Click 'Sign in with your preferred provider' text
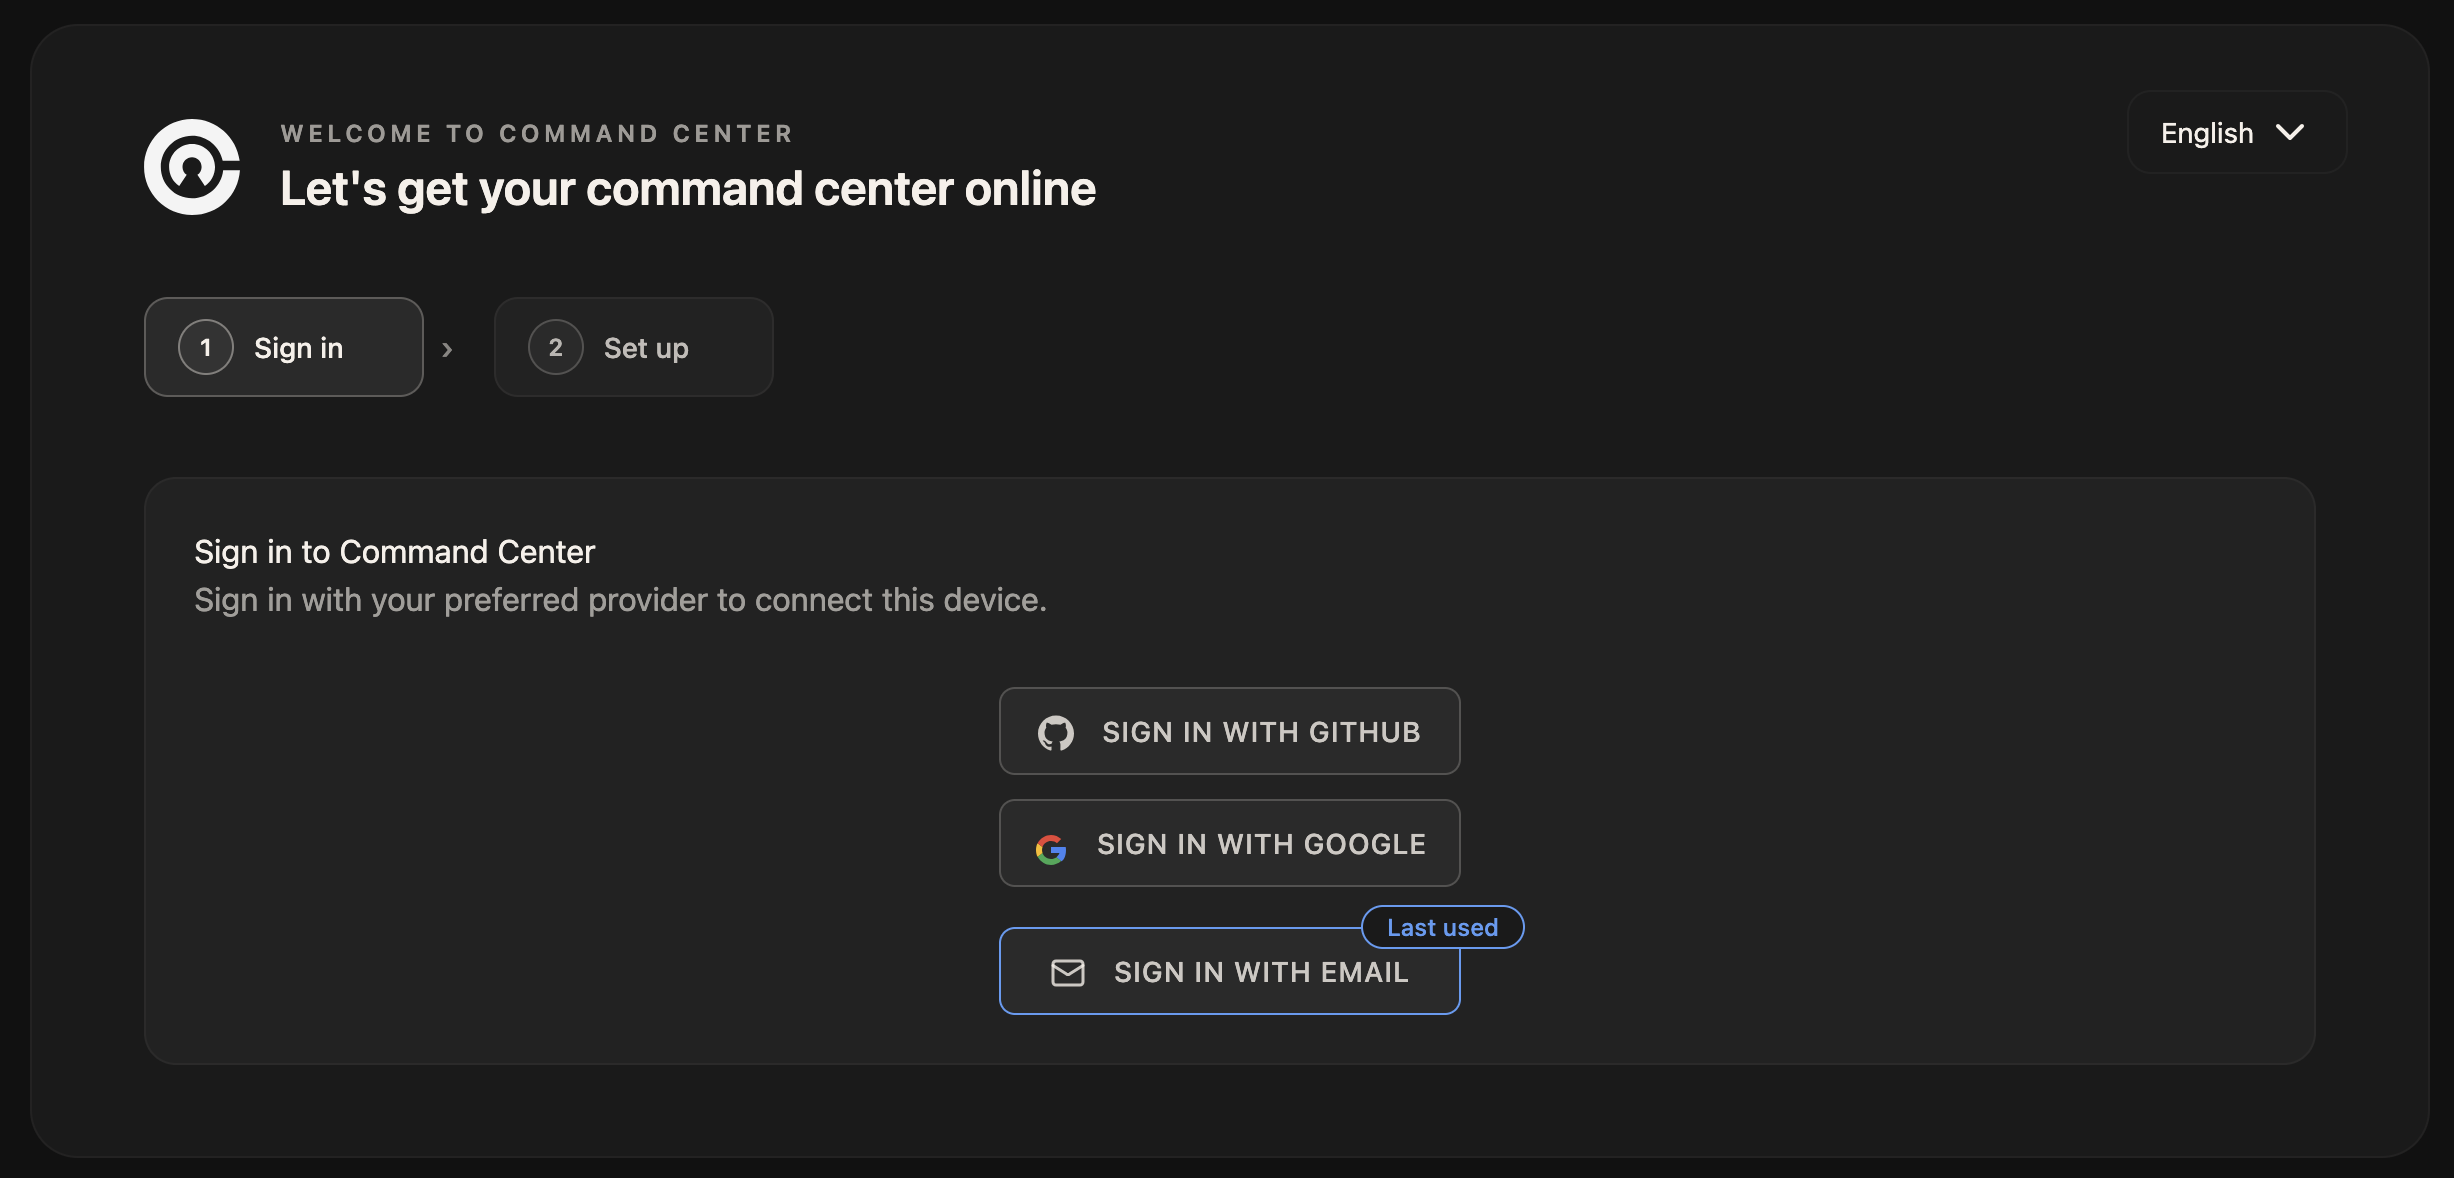Image resolution: width=2454 pixels, height=1178 pixels. point(620,600)
